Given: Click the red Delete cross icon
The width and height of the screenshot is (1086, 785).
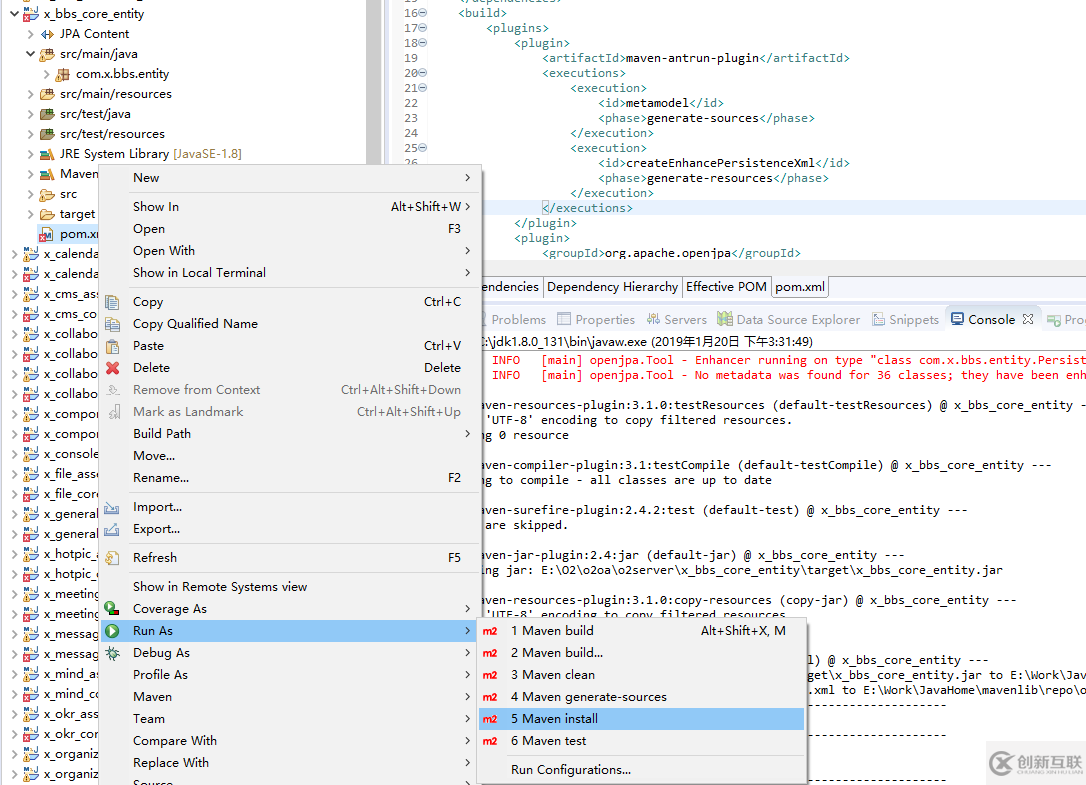Looking at the screenshot, I should tap(112, 368).
